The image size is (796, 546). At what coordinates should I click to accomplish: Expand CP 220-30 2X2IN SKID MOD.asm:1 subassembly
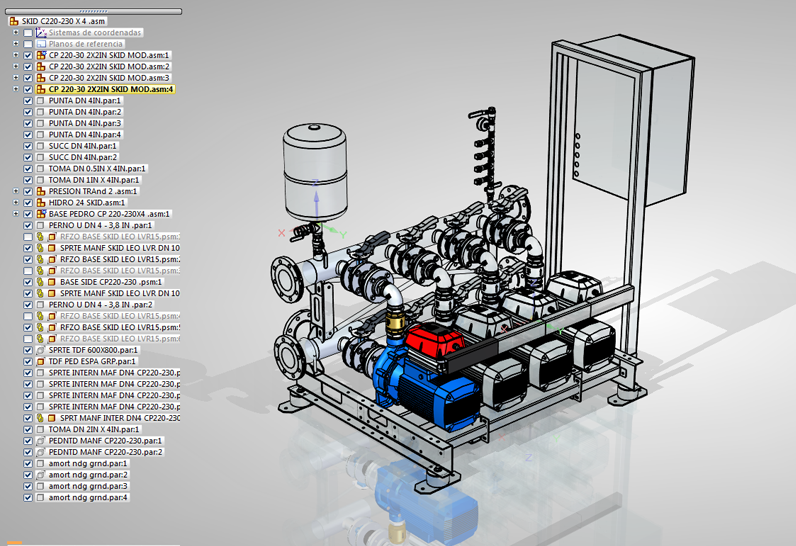pos(16,55)
